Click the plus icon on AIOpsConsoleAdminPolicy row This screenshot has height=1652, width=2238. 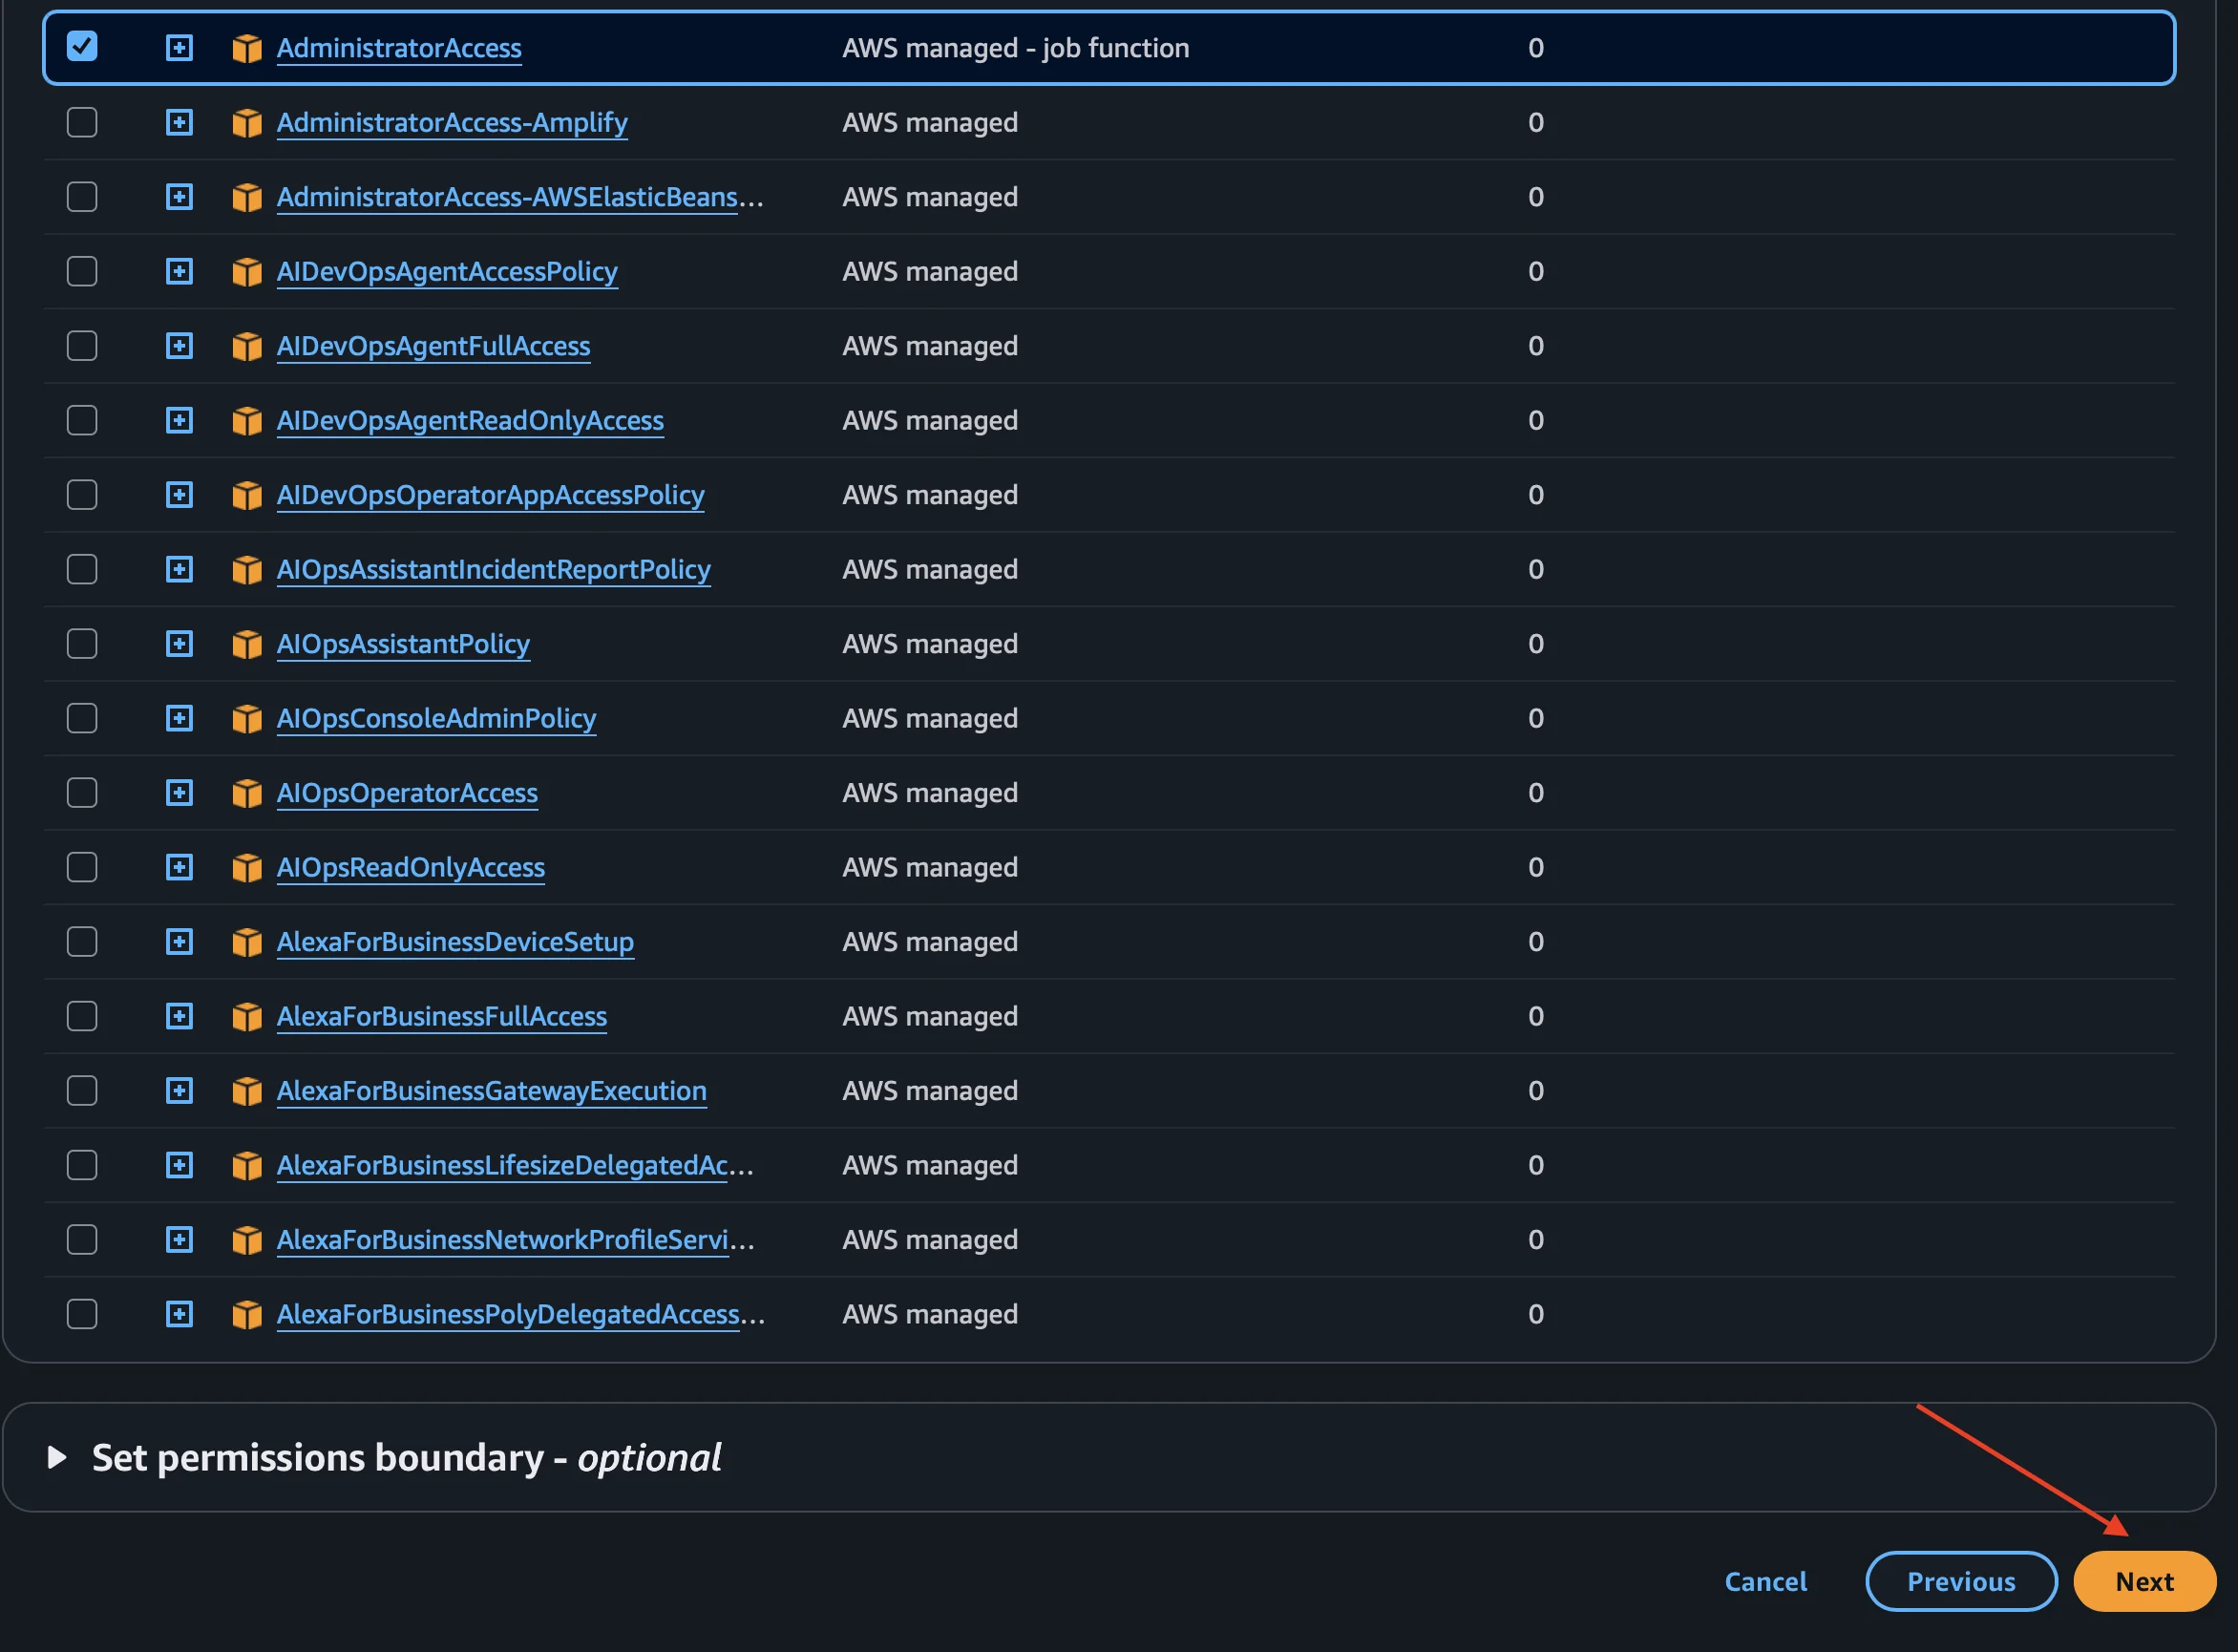179,718
